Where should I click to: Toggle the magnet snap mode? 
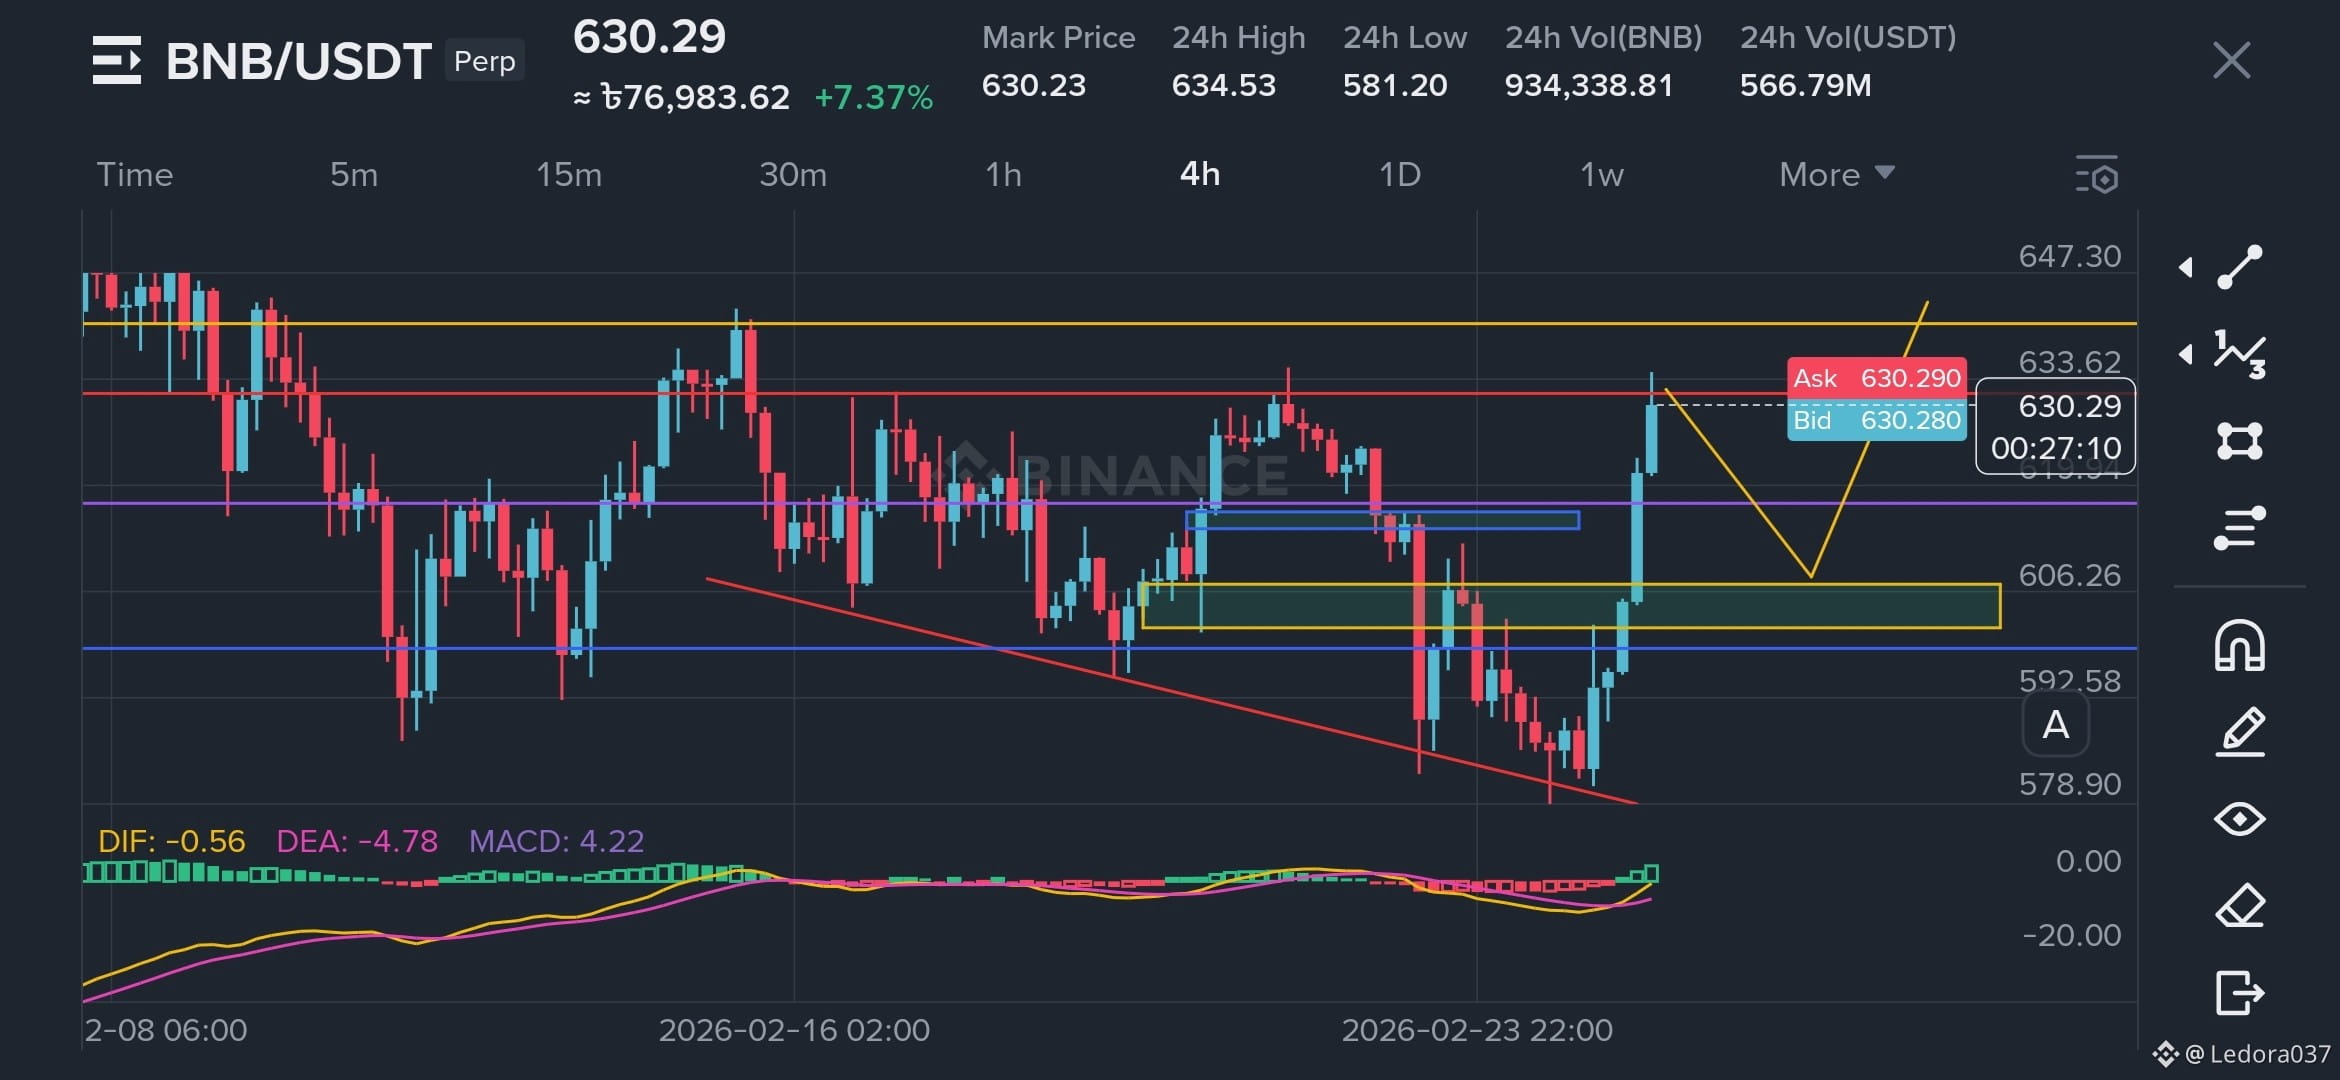pyautogui.click(x=2240, y=645)
